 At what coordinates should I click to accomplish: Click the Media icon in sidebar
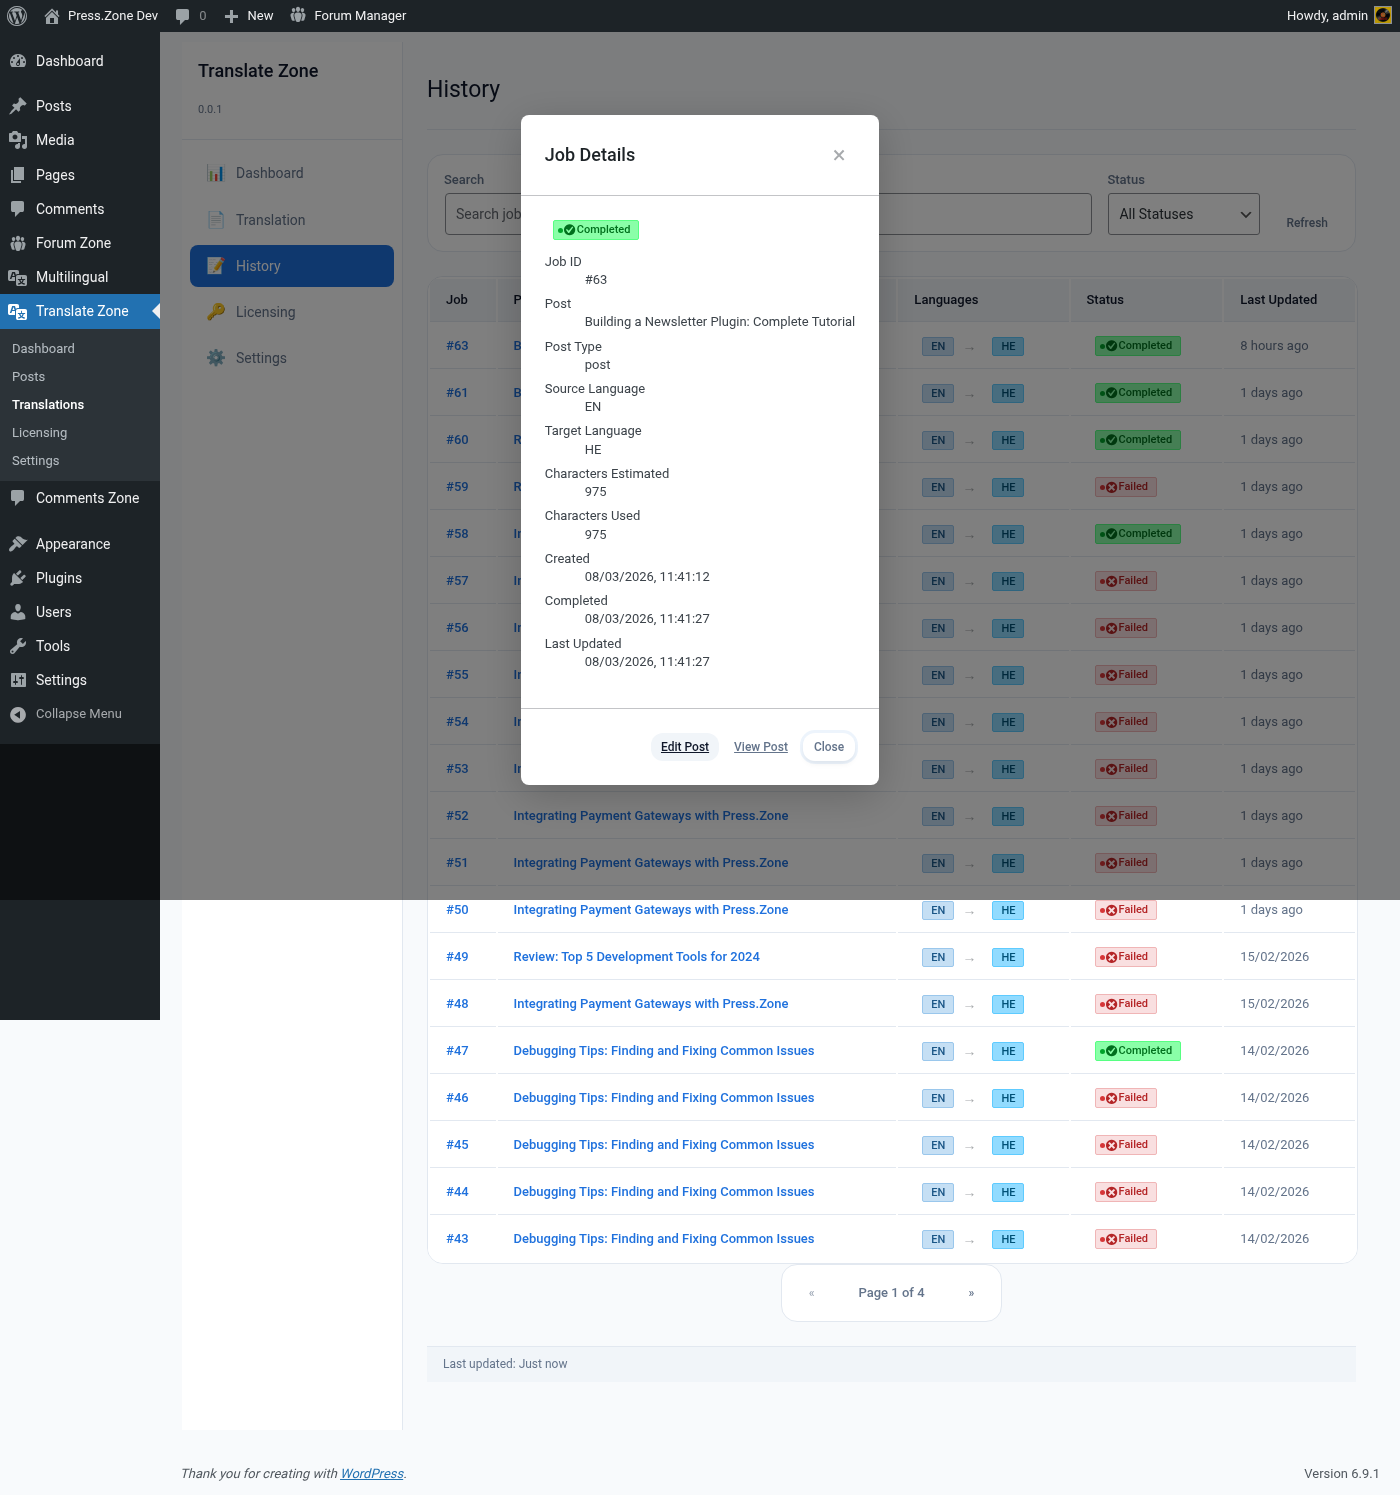[x=18, y=140]
